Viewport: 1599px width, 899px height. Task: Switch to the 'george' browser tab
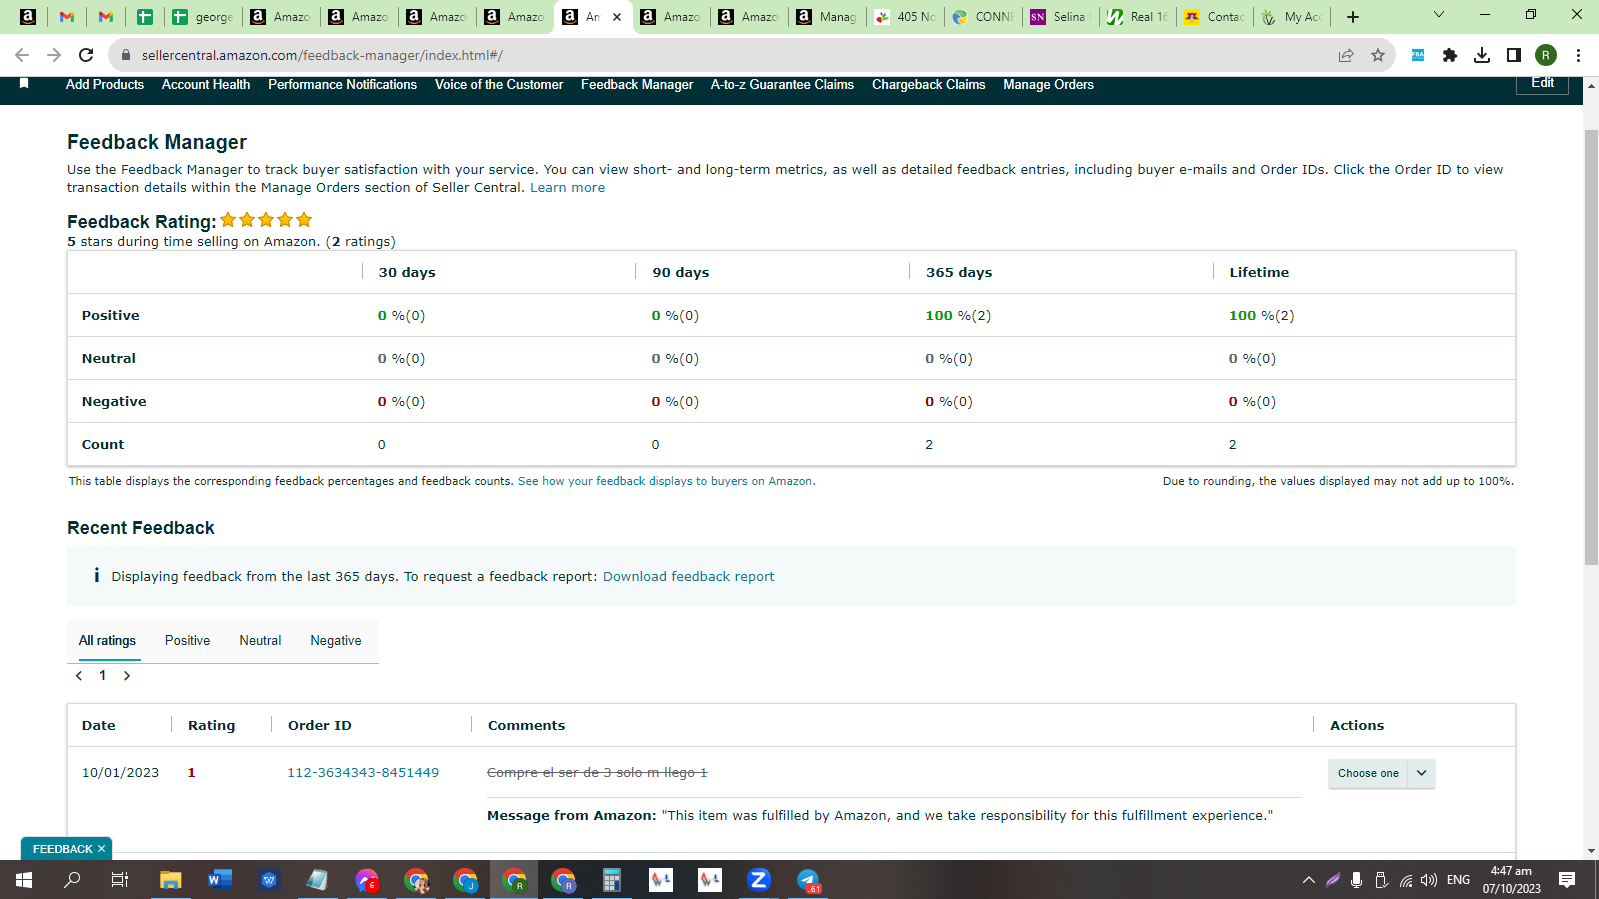coord(203,16)
